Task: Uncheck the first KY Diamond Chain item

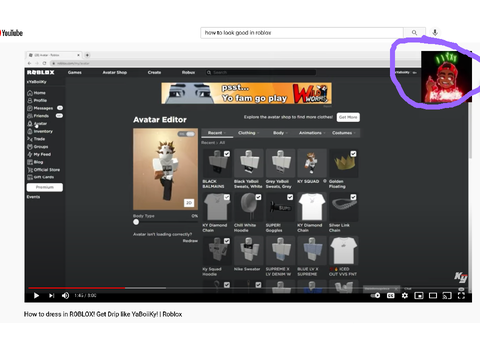Action: [x=227, y=197]
